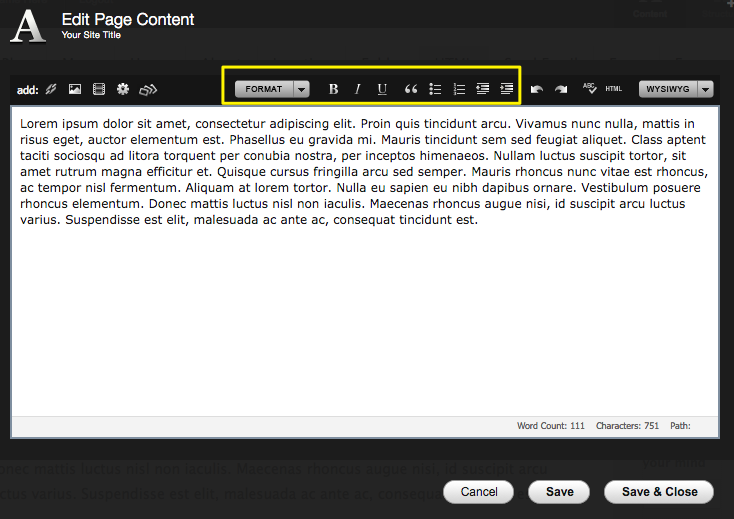This screenshot has height=519, width=734.
Task: Insert a blockquote
Action: pyautogui.click(x=410, y=89)
